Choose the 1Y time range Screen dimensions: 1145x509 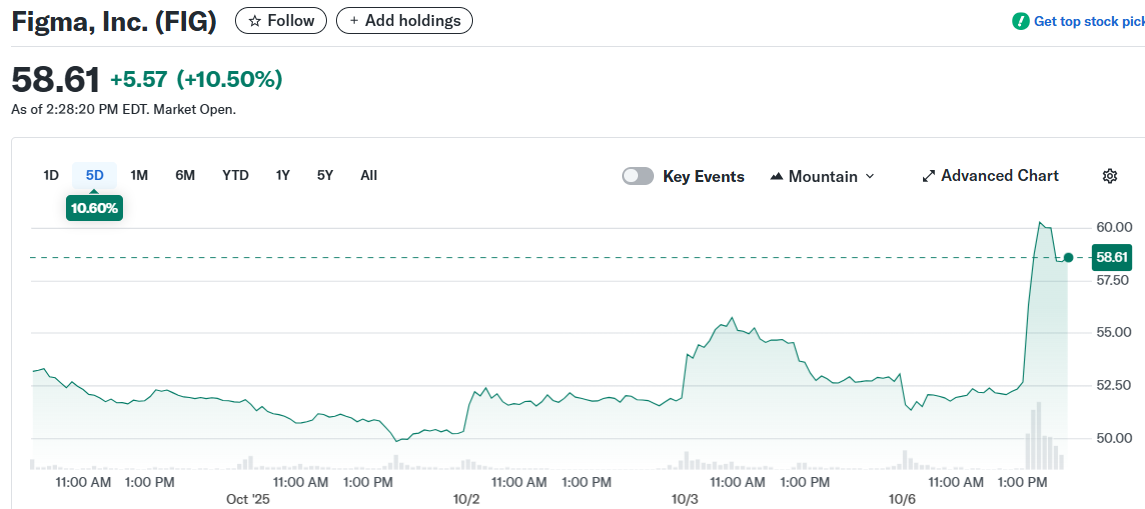(283, 175)
